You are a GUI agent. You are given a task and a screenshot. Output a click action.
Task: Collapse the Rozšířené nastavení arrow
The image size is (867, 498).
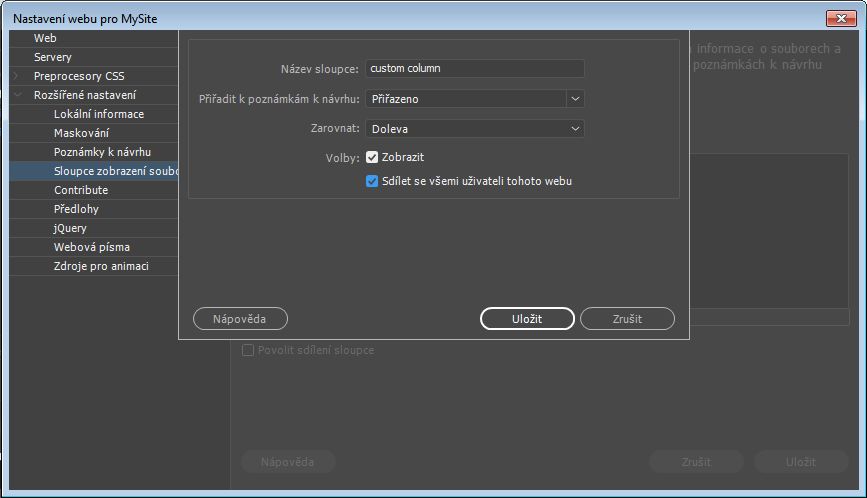coord(18,95)
